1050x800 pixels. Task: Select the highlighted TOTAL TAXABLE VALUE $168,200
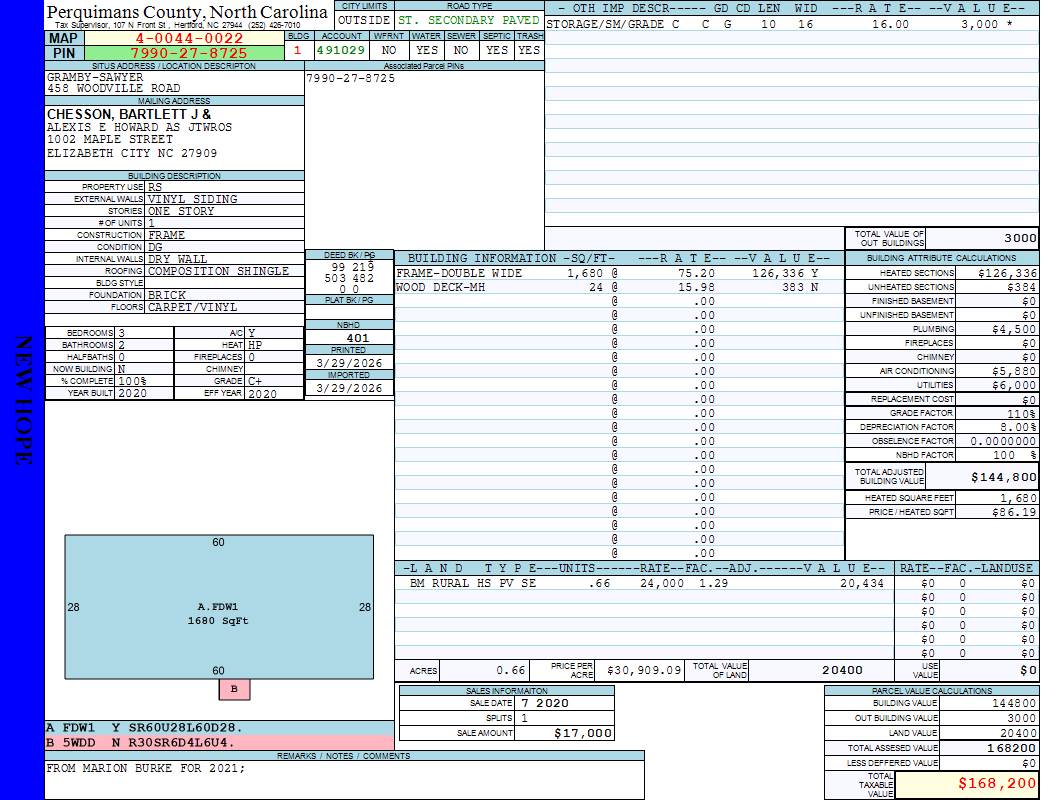click(967, 785)
